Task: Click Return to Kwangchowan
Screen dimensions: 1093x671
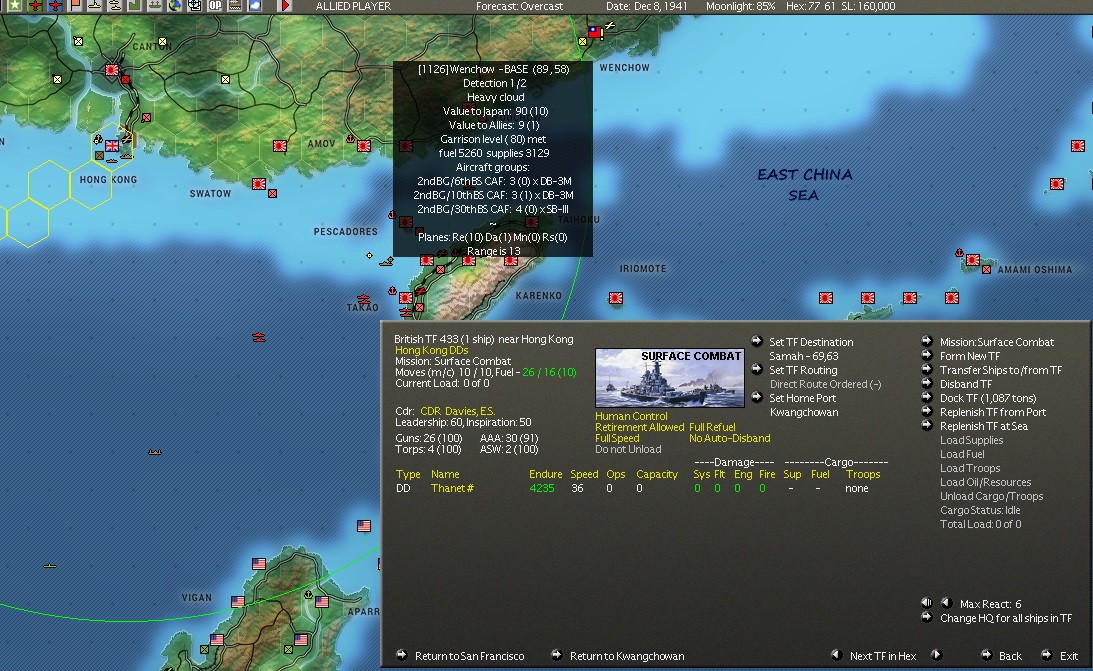Action: 627,656
